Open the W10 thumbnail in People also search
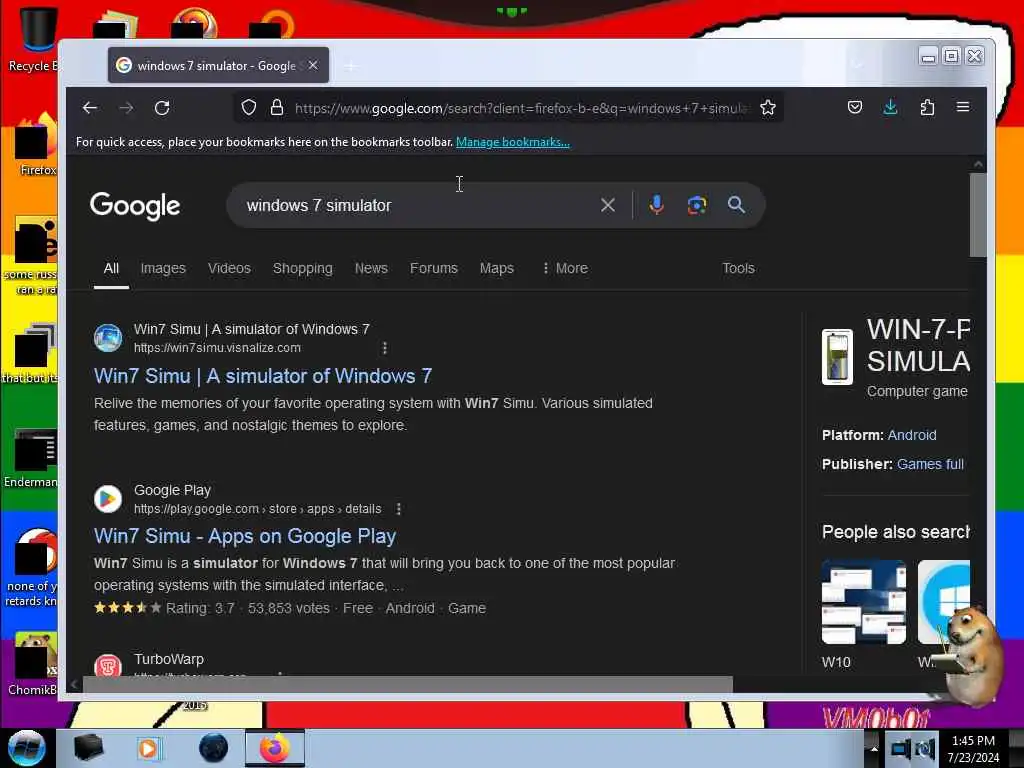Screen dimensions: 1024x768 [x=863, y=602]
